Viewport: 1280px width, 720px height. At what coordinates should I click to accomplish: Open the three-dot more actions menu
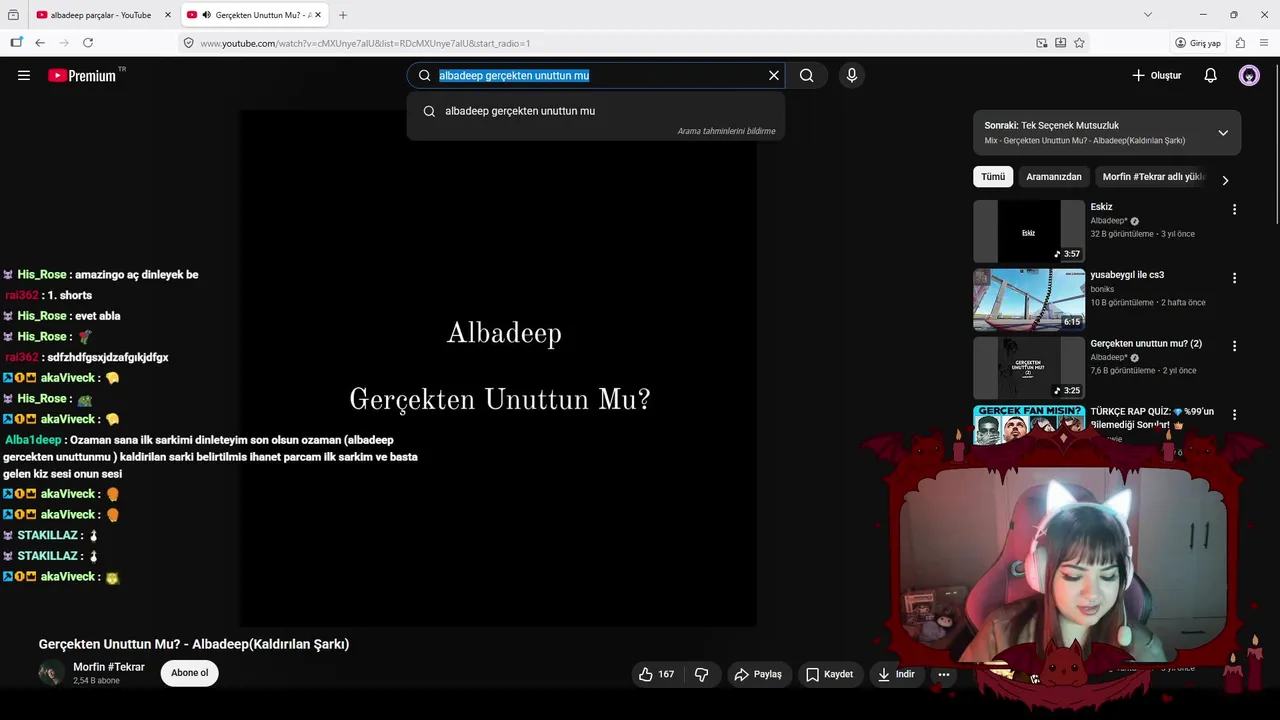943,674
